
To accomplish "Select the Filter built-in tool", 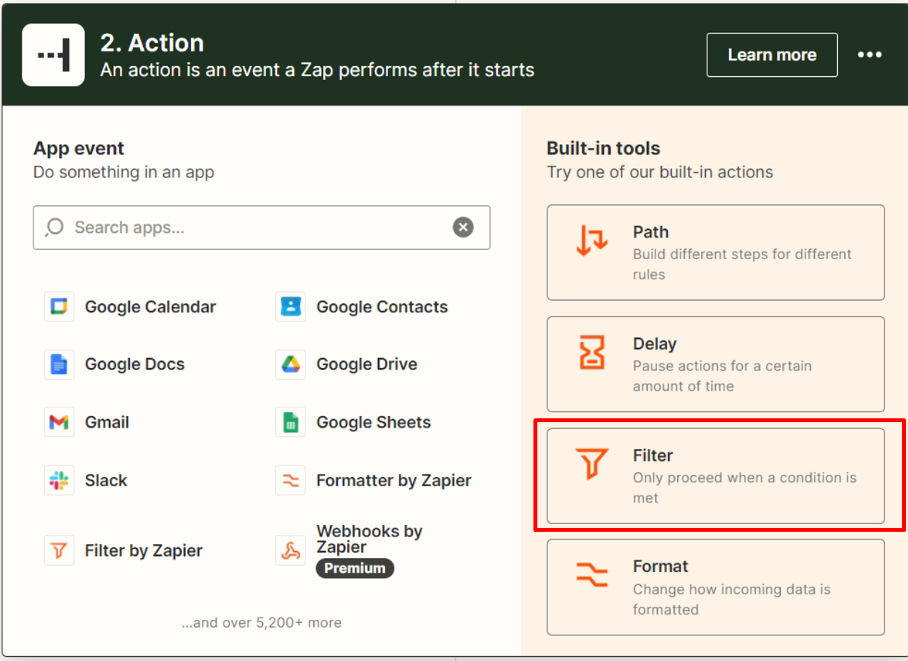I will pos(715,475).
